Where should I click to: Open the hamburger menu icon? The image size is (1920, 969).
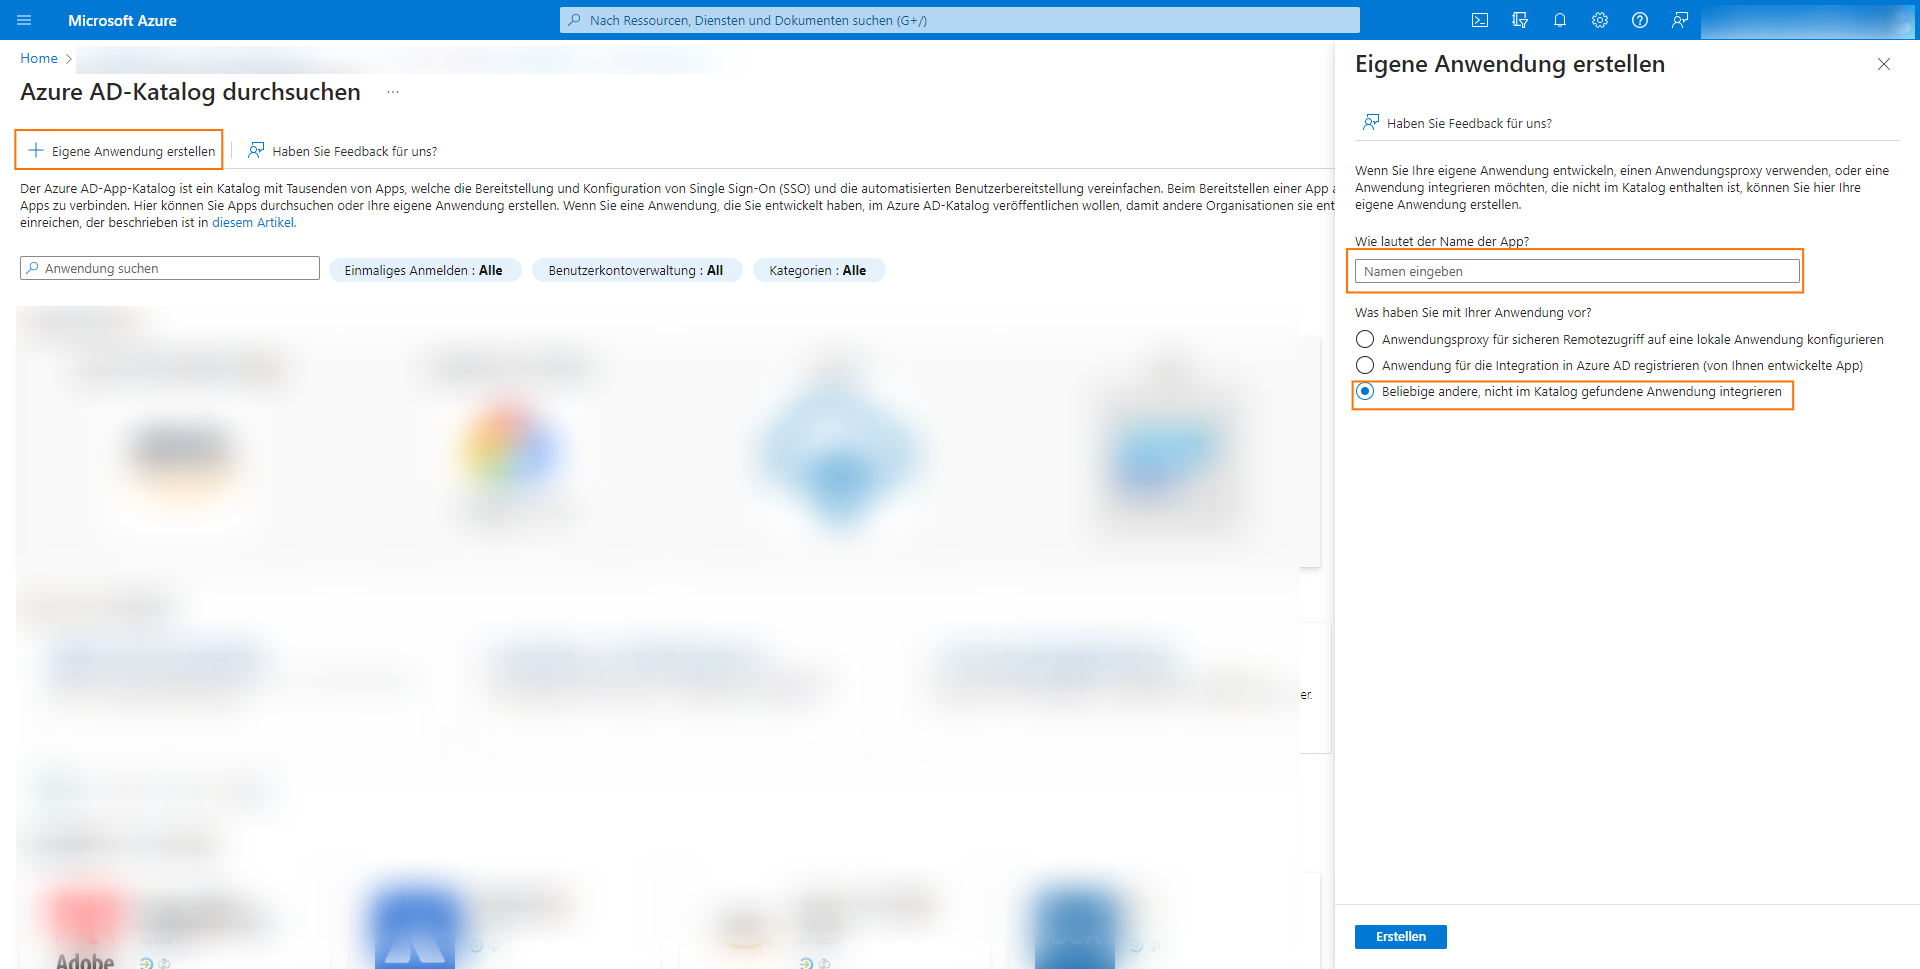(24, 20)
